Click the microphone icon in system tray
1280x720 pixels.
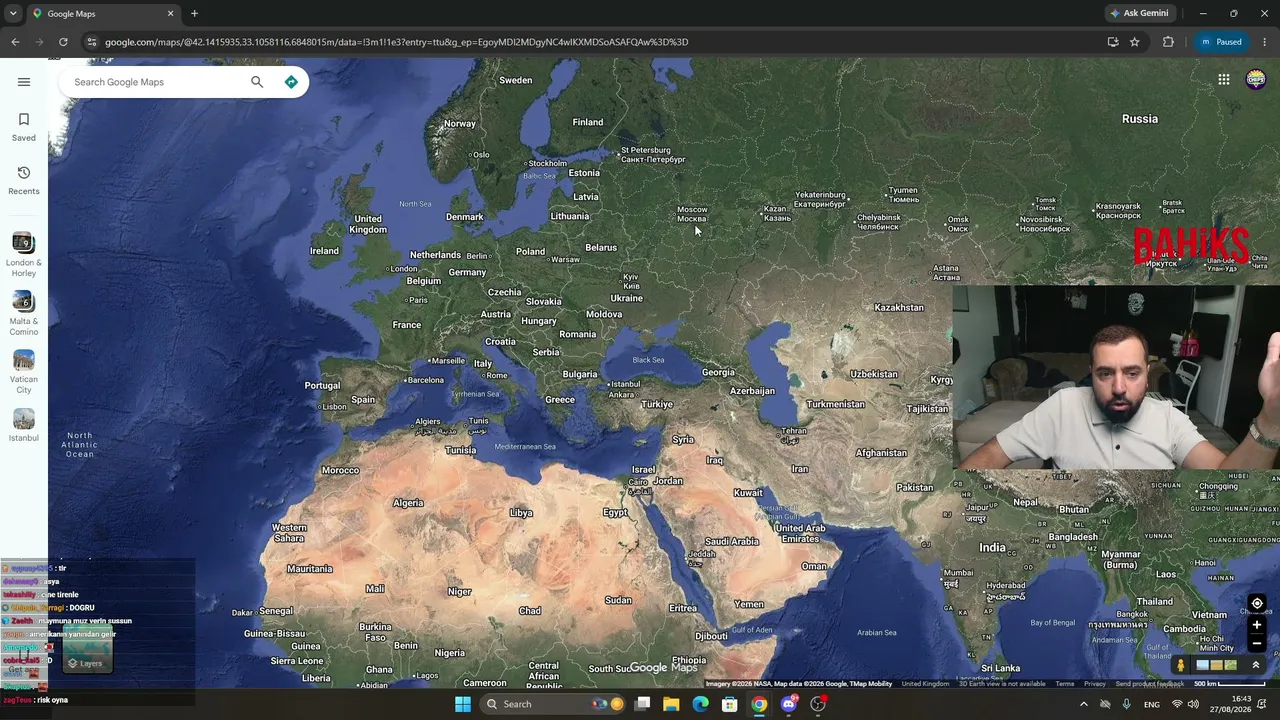[1127, 704]
